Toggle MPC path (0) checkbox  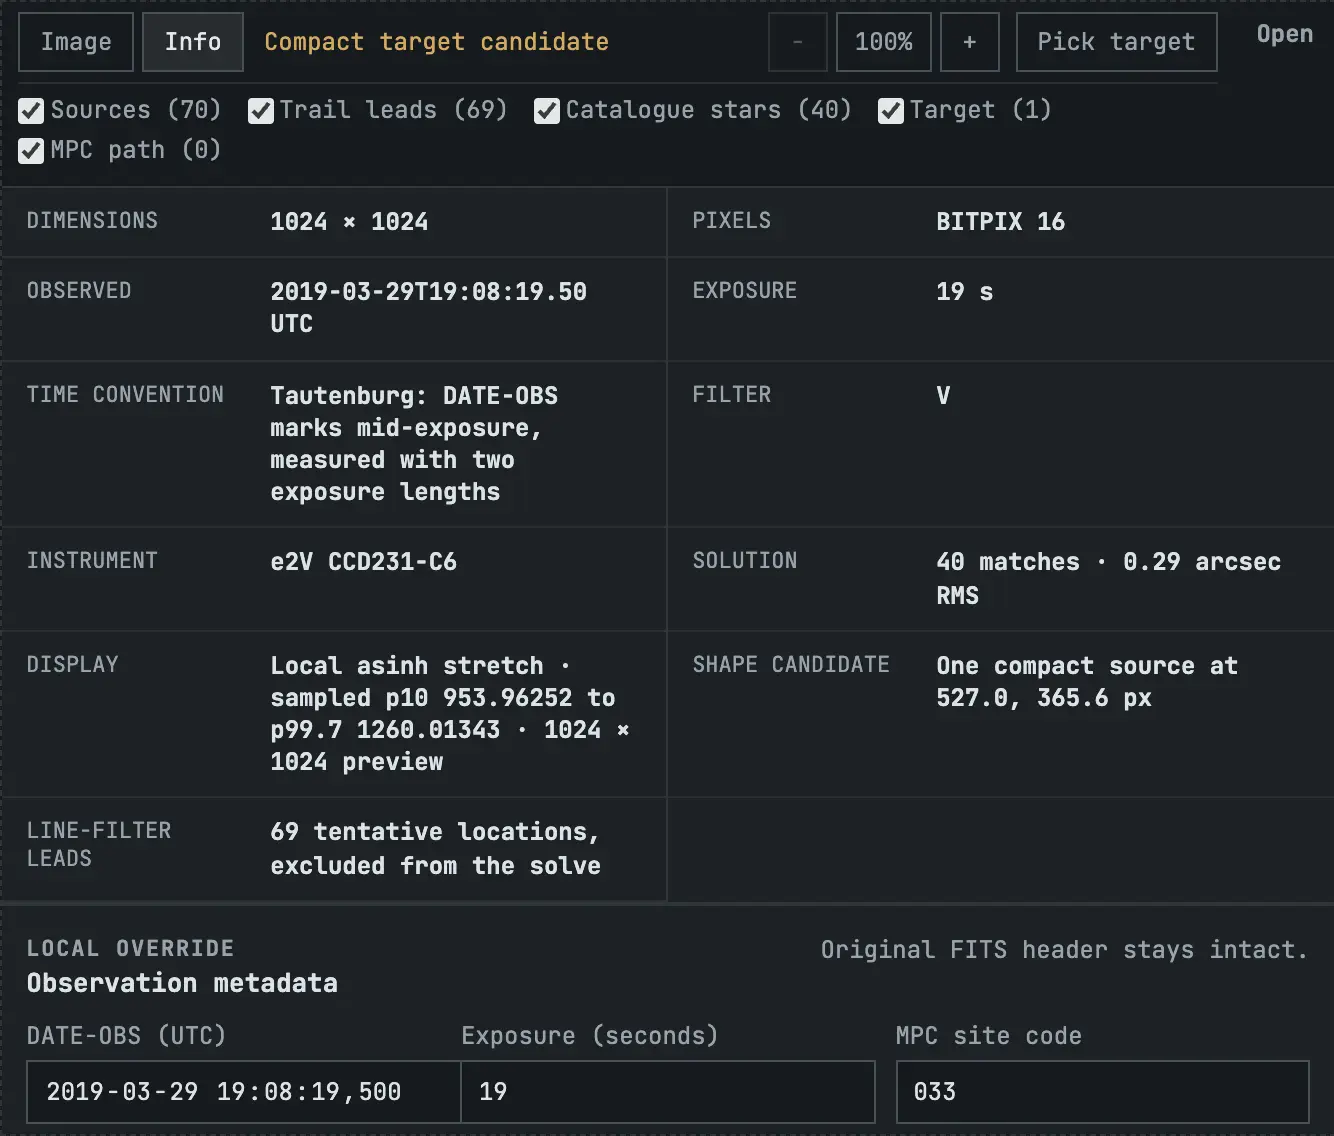[31, 151]
